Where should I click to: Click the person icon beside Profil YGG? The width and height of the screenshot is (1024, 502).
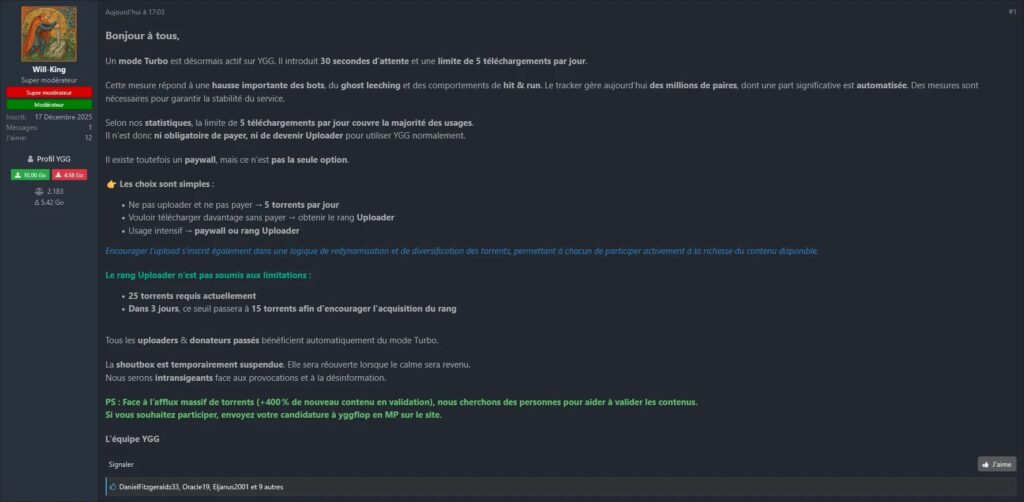[x=31, y=159]
